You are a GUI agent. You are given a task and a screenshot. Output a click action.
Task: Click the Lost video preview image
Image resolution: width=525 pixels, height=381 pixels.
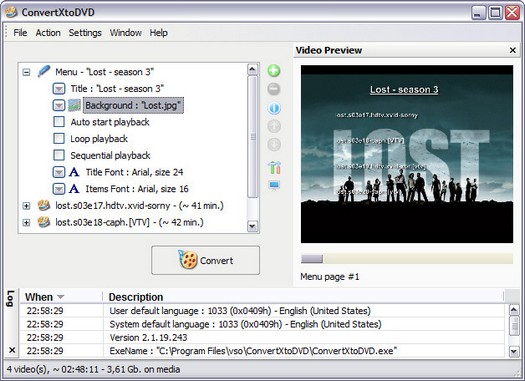407,154
